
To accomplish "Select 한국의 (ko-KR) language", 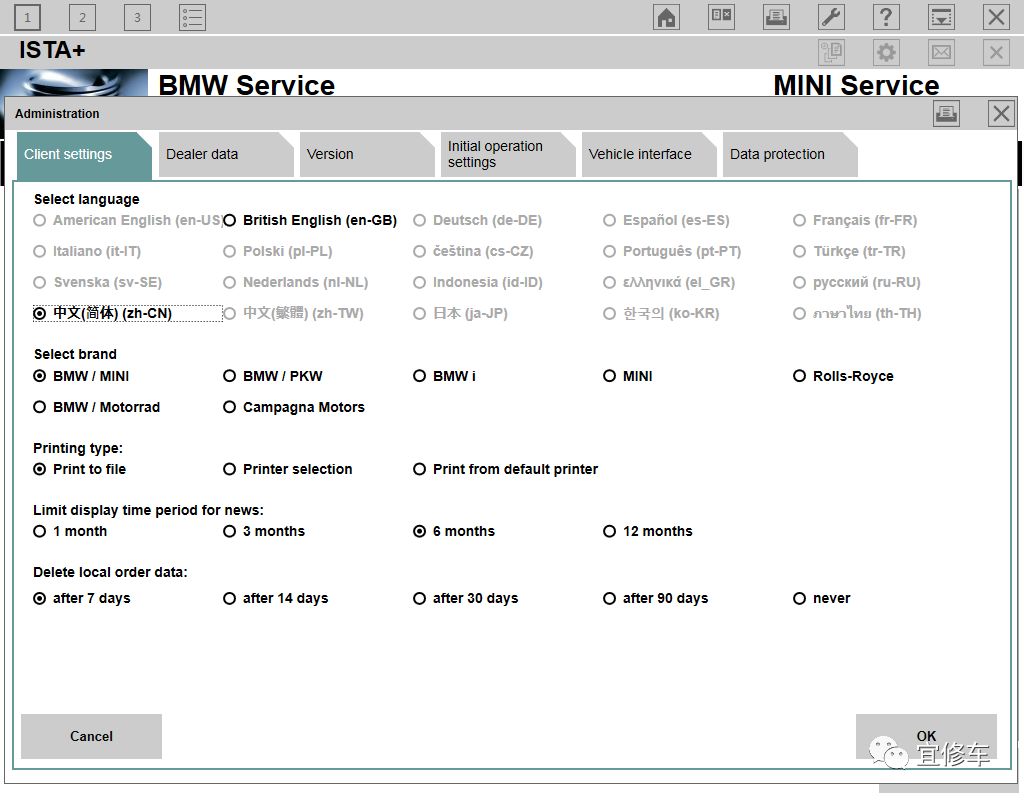I will 661,313.
